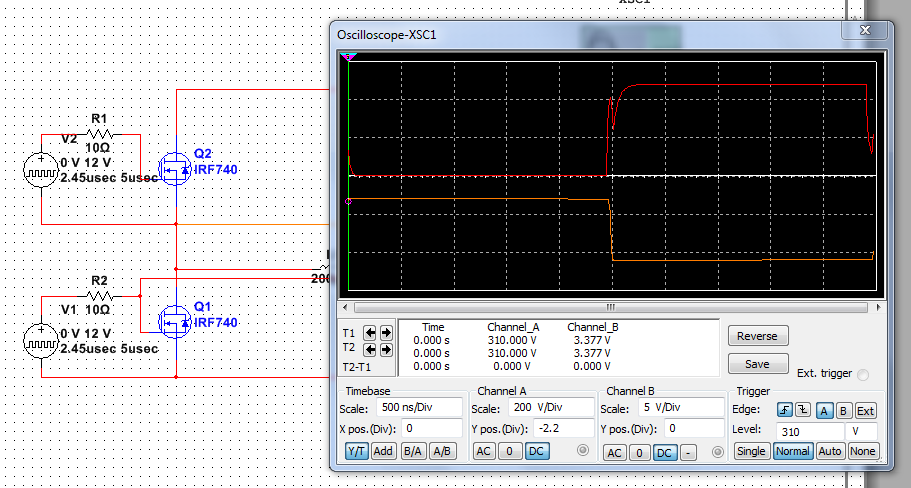This screenshot has width=911, height=488.
Task: Click the horizontal scrollbar thumb below the graph
Action: pyautogui.click(x=609, y=307)
